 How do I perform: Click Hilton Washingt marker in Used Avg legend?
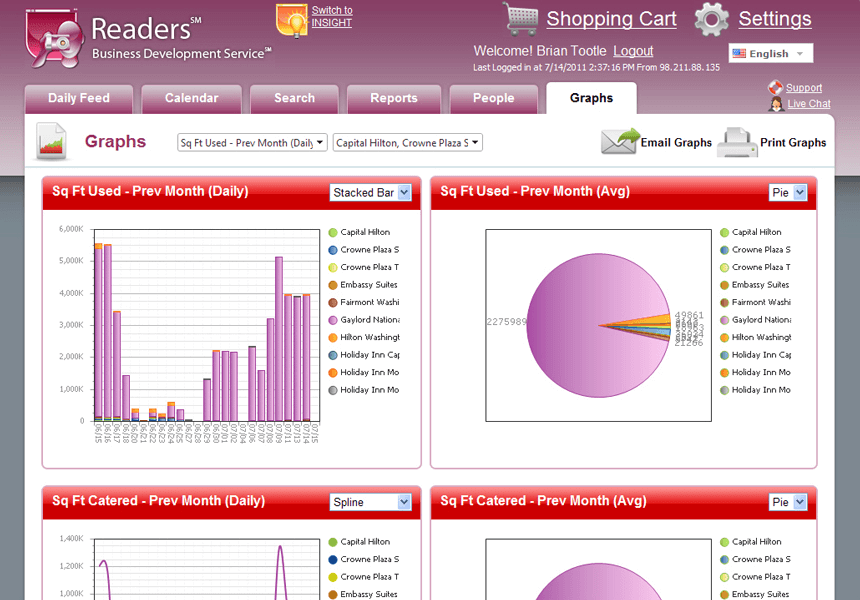coord(724,338)
